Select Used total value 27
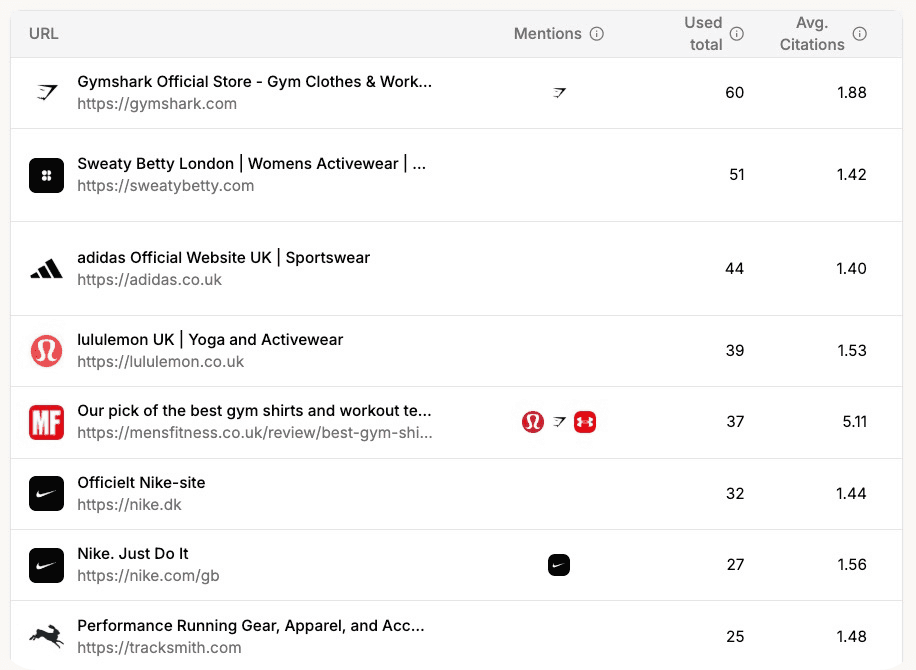The width and height of the screenshot is (916, 670). click(x=735, y=564)
